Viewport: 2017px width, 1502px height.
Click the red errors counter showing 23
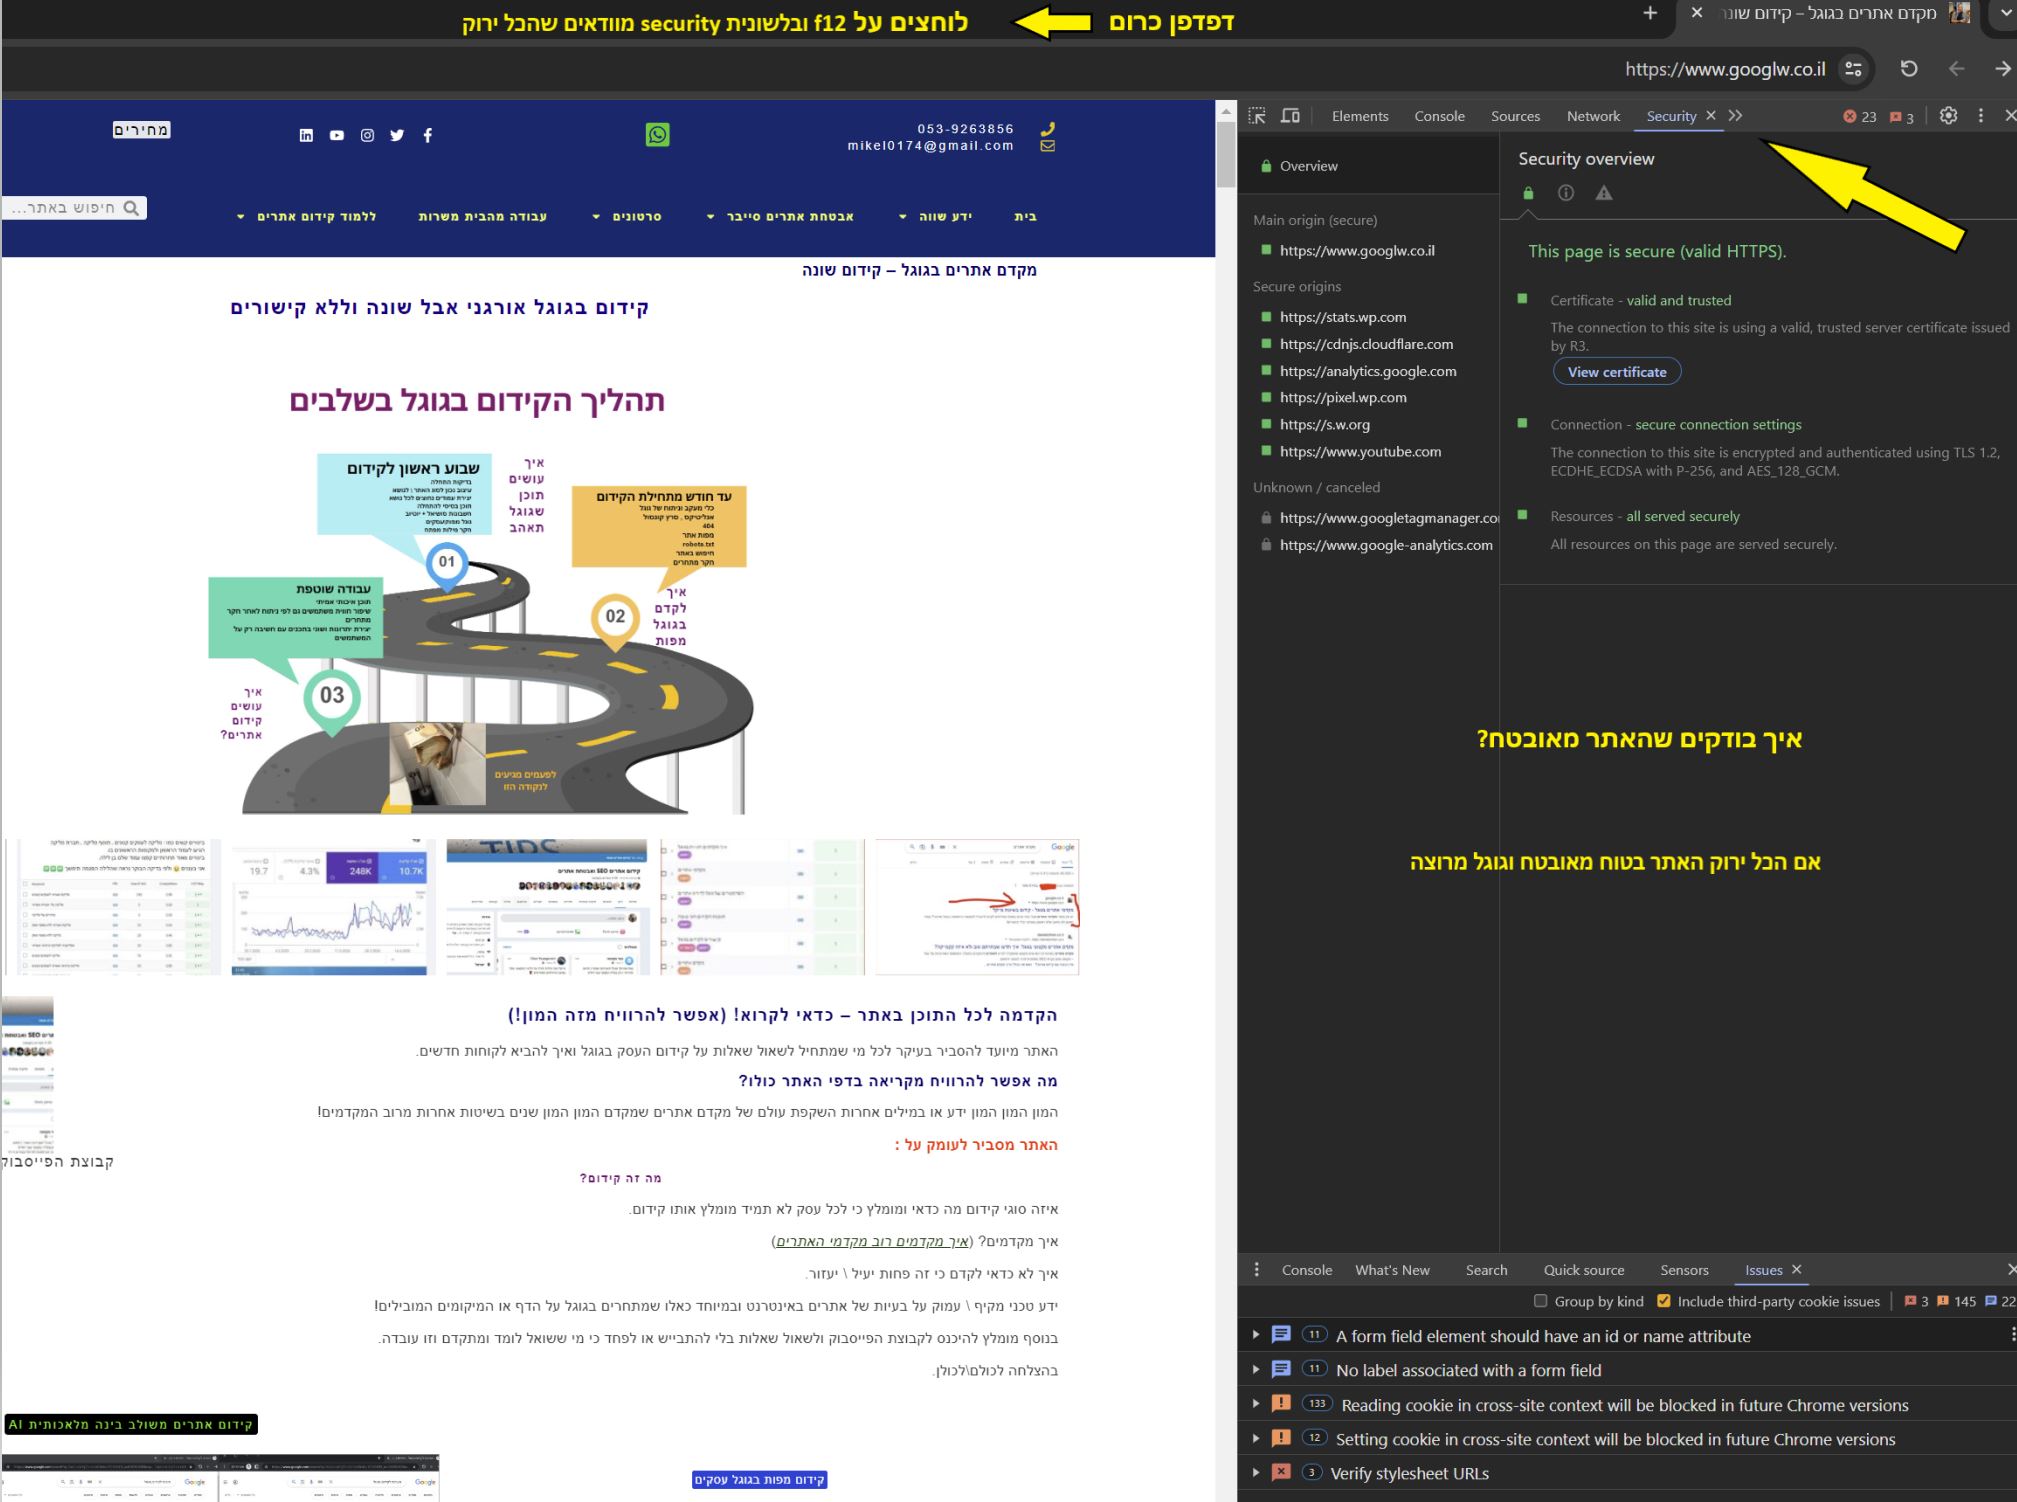tap(1860, 116)
